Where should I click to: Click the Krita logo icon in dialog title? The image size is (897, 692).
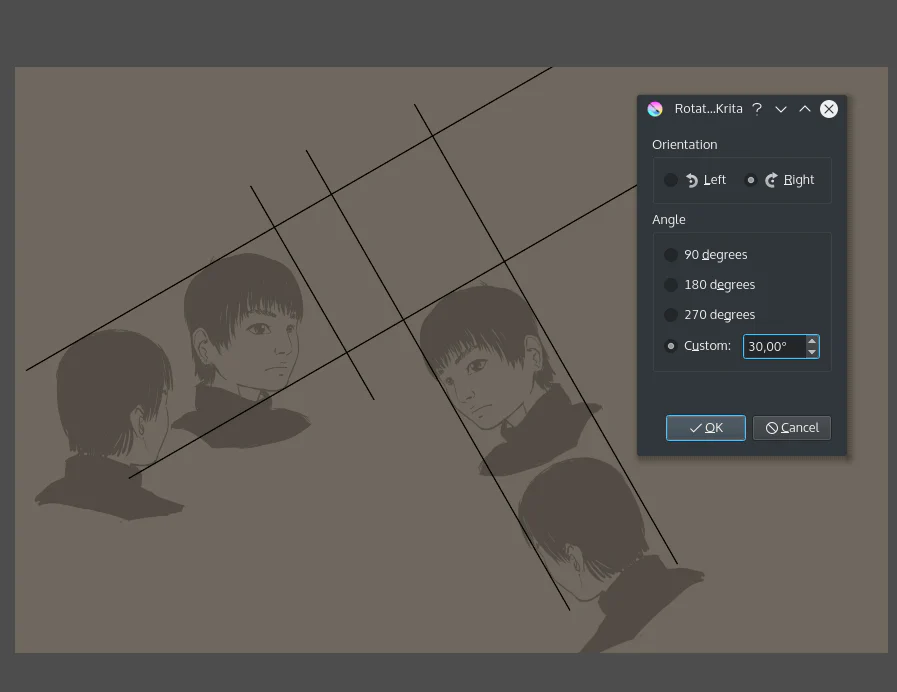(655, 109)
